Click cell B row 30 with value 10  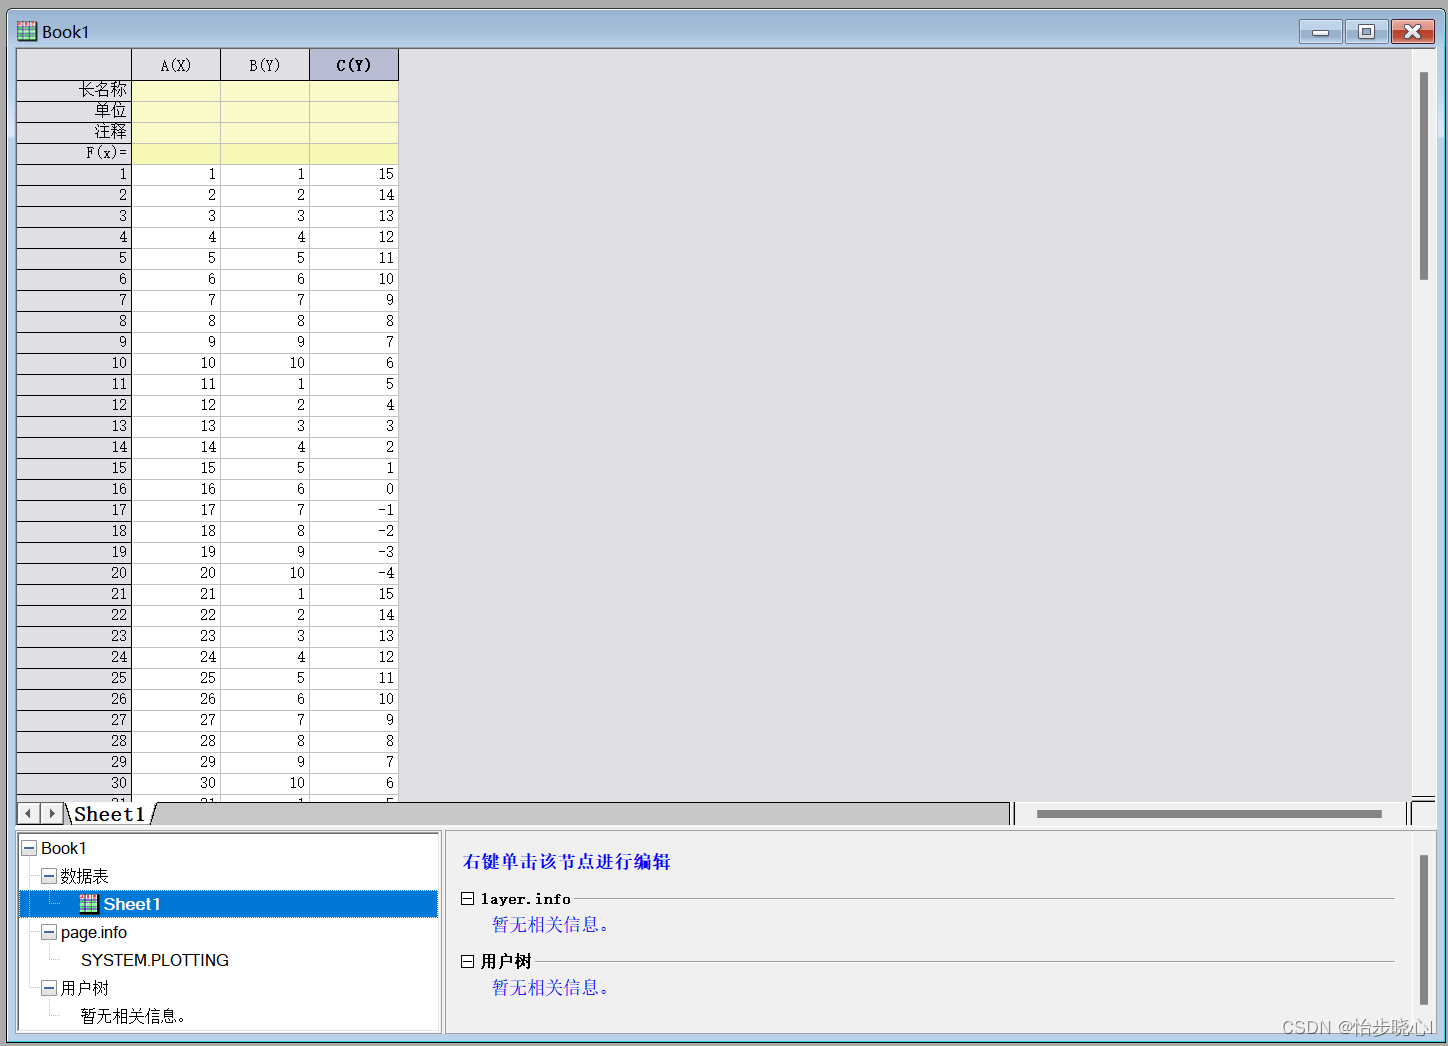[x=265, y=783]
